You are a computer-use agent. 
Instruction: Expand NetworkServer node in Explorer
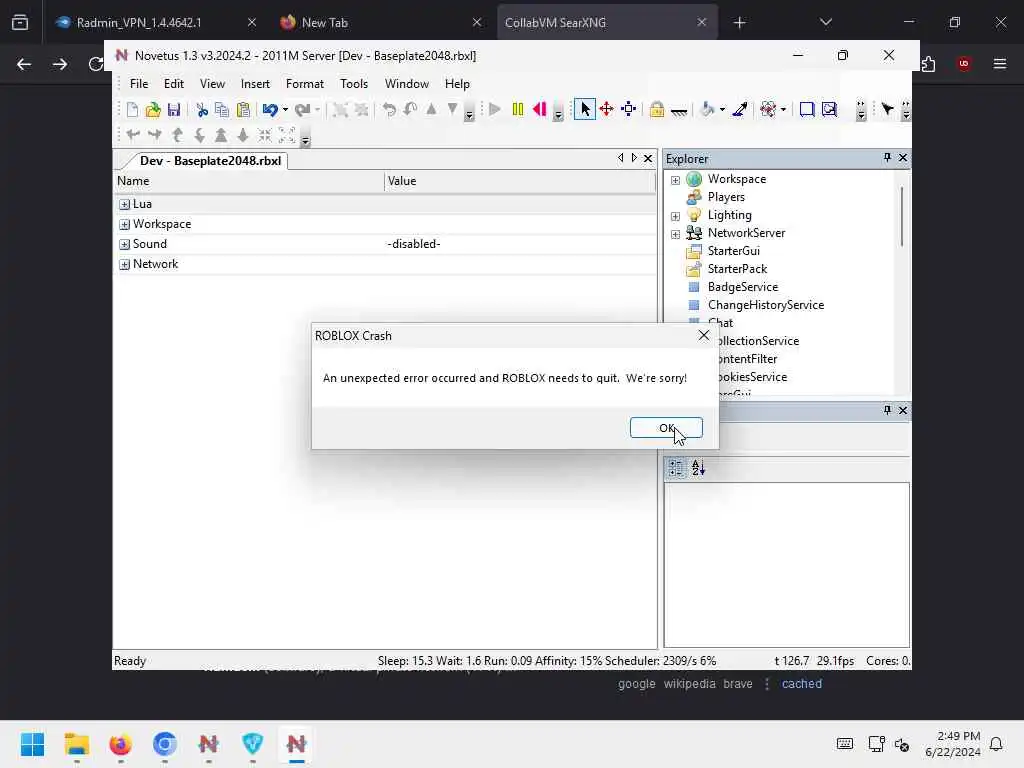(675, 234)
